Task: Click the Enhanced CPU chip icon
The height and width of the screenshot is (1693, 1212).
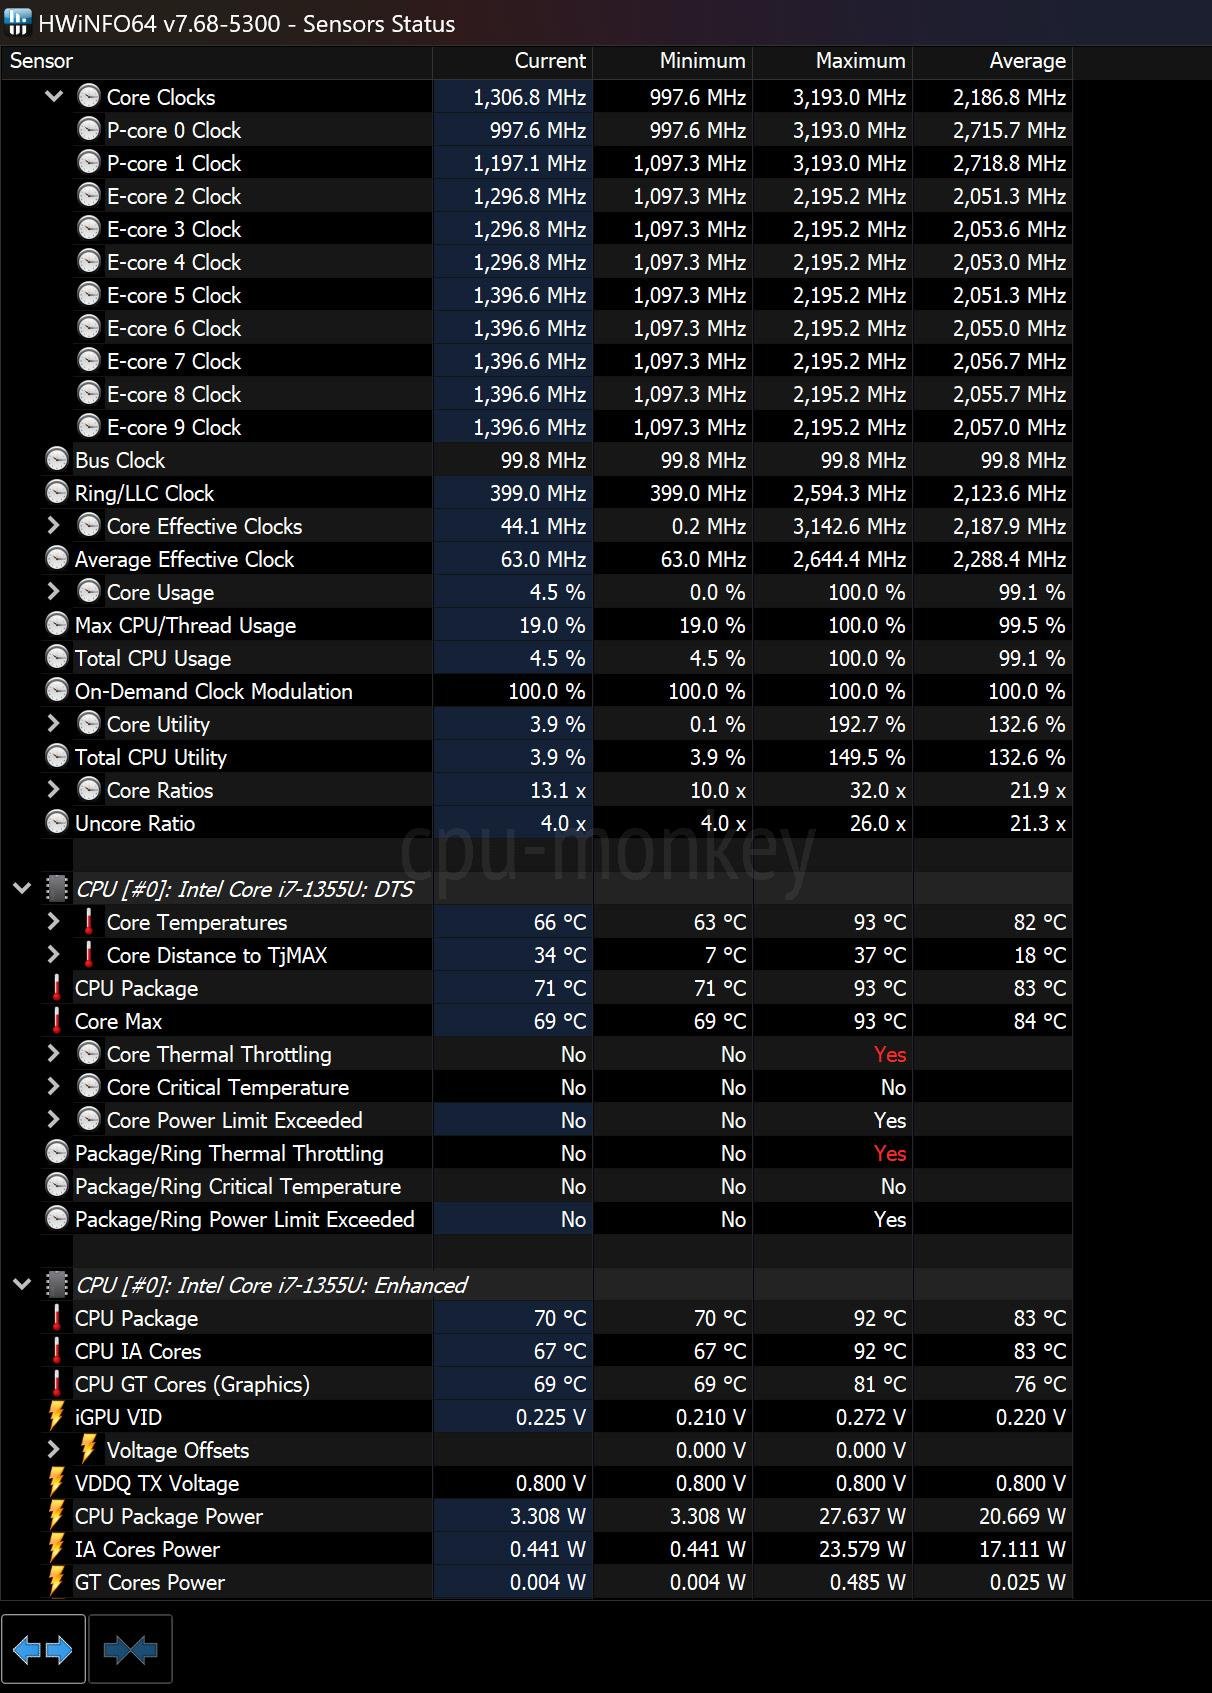Action: click(57, 1285)
